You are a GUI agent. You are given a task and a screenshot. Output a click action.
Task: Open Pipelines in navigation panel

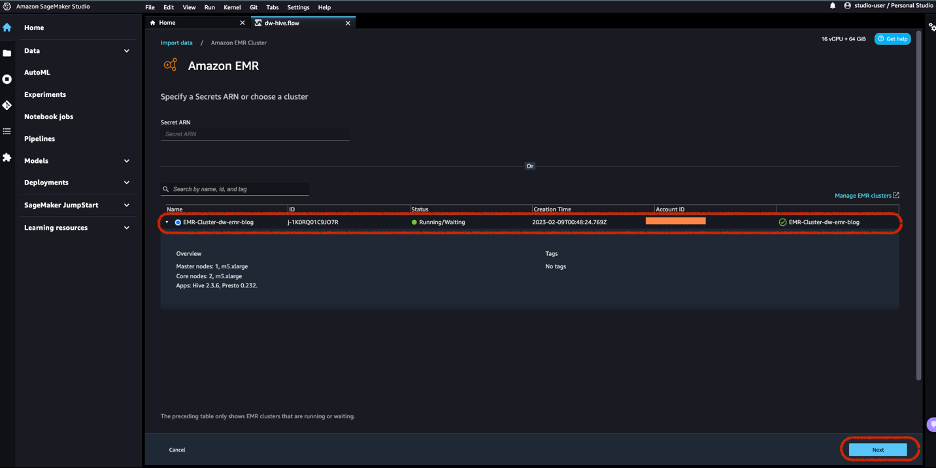[x=39, y=138]
